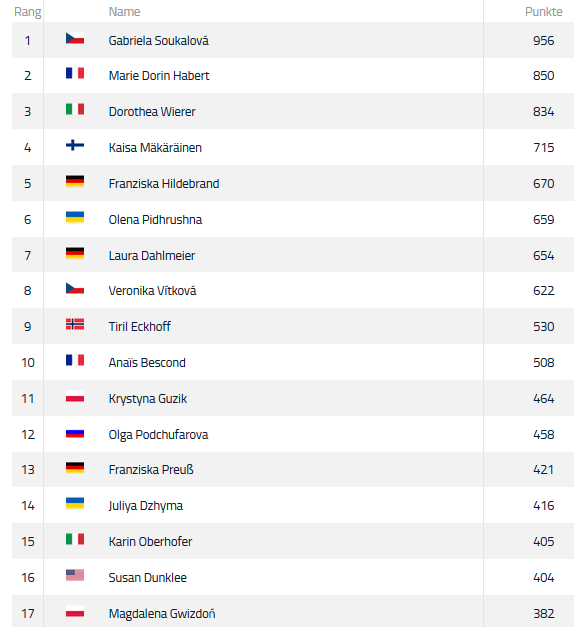This screenshot has height=627, width=574.
Task: Click the French flag next to Anaïs Bescond
Action: pyautogui.click(x=75, y=360)
